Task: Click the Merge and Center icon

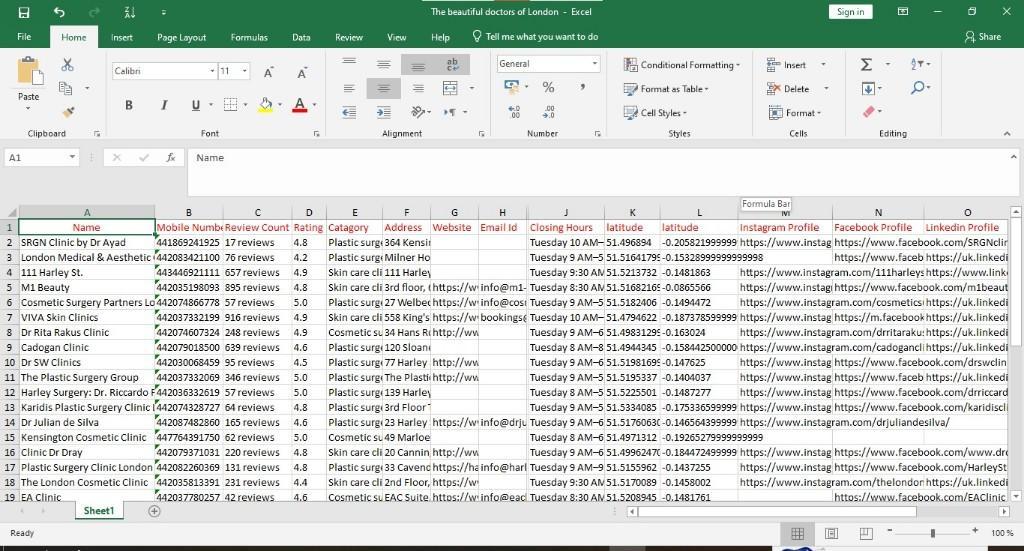Action: (450, 87)
